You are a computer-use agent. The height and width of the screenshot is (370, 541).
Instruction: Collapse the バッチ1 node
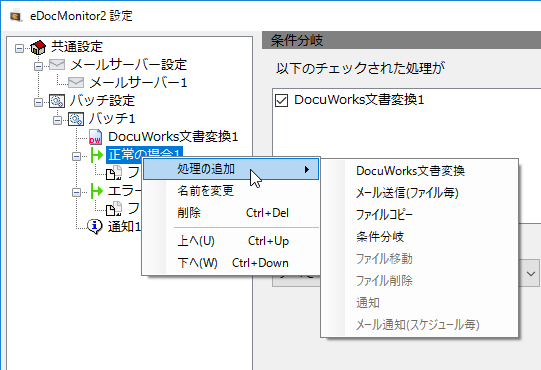click(57, 120)
